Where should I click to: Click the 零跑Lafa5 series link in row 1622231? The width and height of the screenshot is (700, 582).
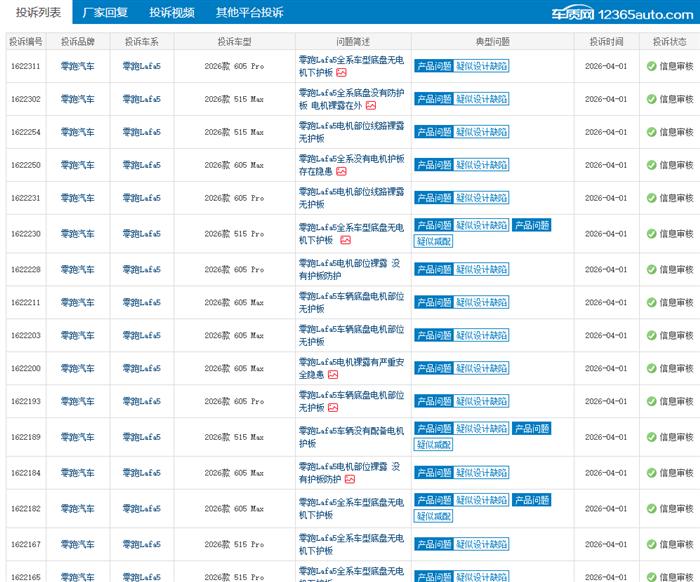click(x=141, y=198)
